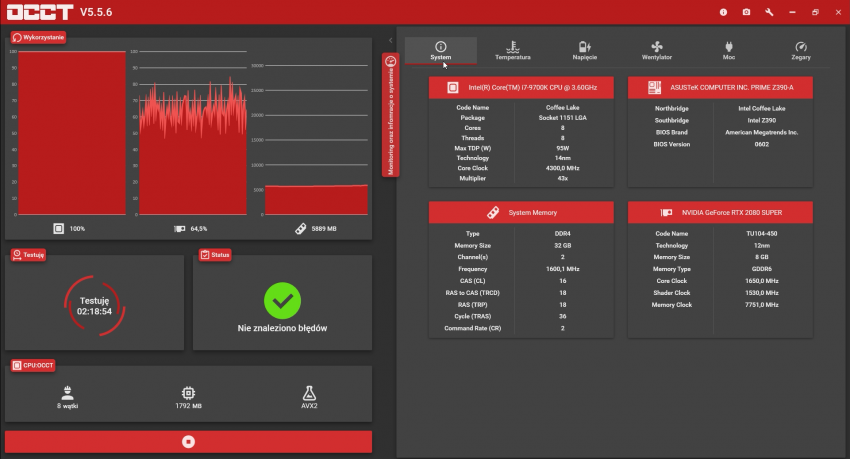Click the Coffee Lake code name value
Image resolution: width=850 pixels, height=459 pixels.
pos(562,107)
